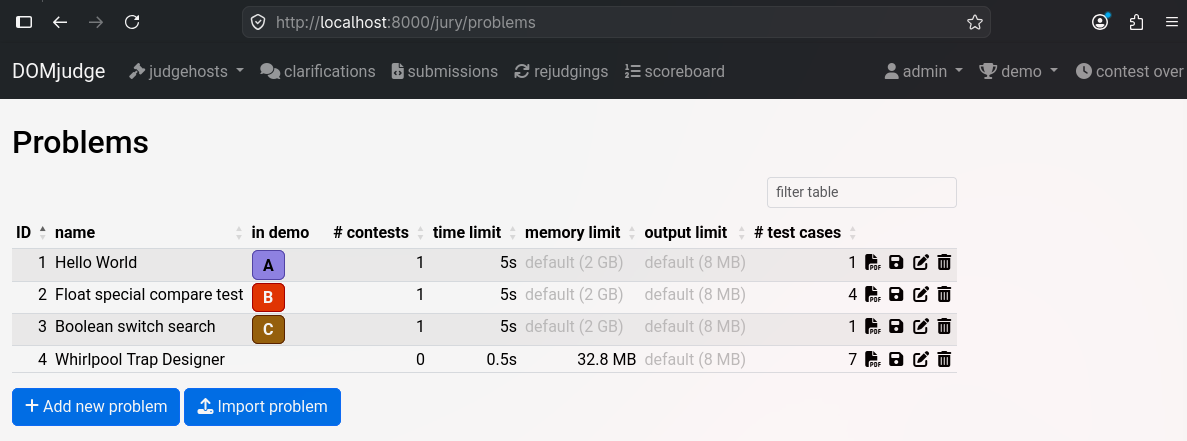Edit Boolean switch search problem

(921, 327)
